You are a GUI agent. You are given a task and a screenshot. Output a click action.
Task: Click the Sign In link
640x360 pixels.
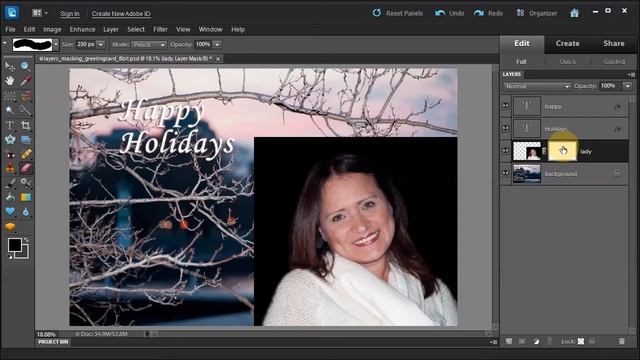pos(70,13)
